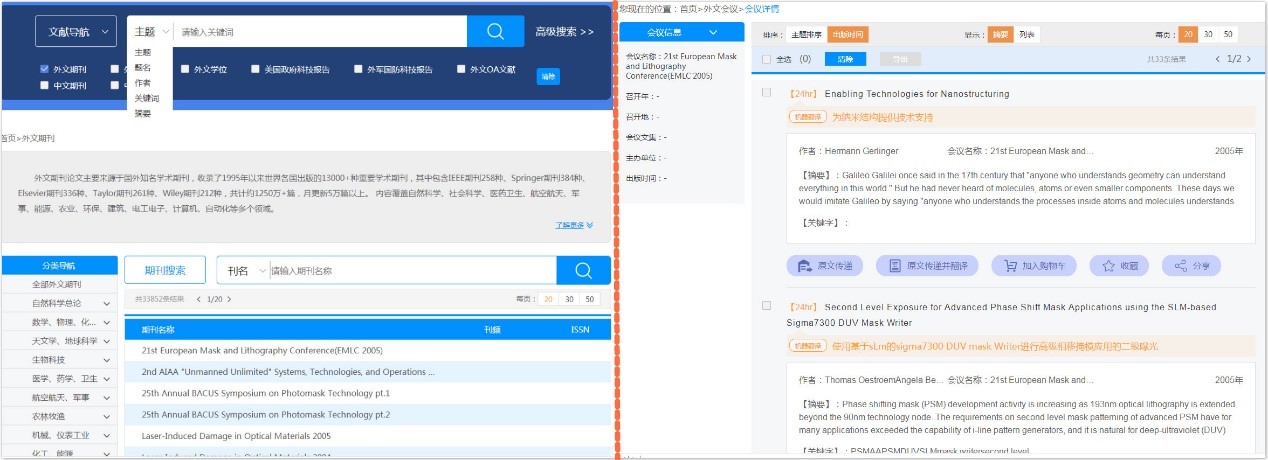Click the 请输入关键词 keyword input field
1268x460 pixels.
coord(320,32)
